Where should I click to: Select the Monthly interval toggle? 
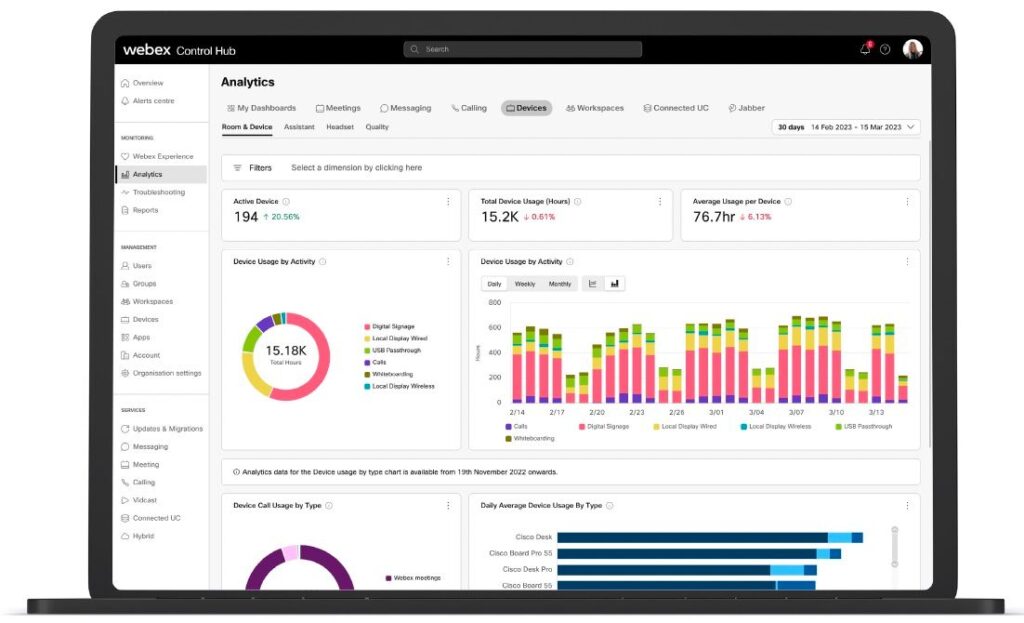pos(560,284)
